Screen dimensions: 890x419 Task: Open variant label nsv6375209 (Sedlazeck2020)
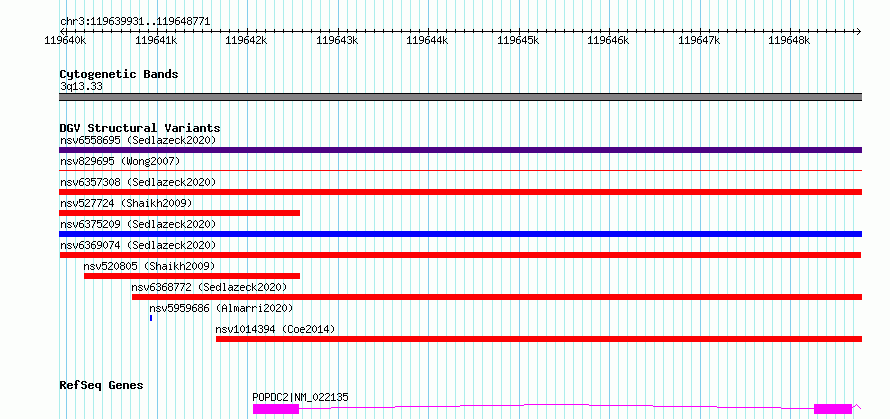(138, 224)
